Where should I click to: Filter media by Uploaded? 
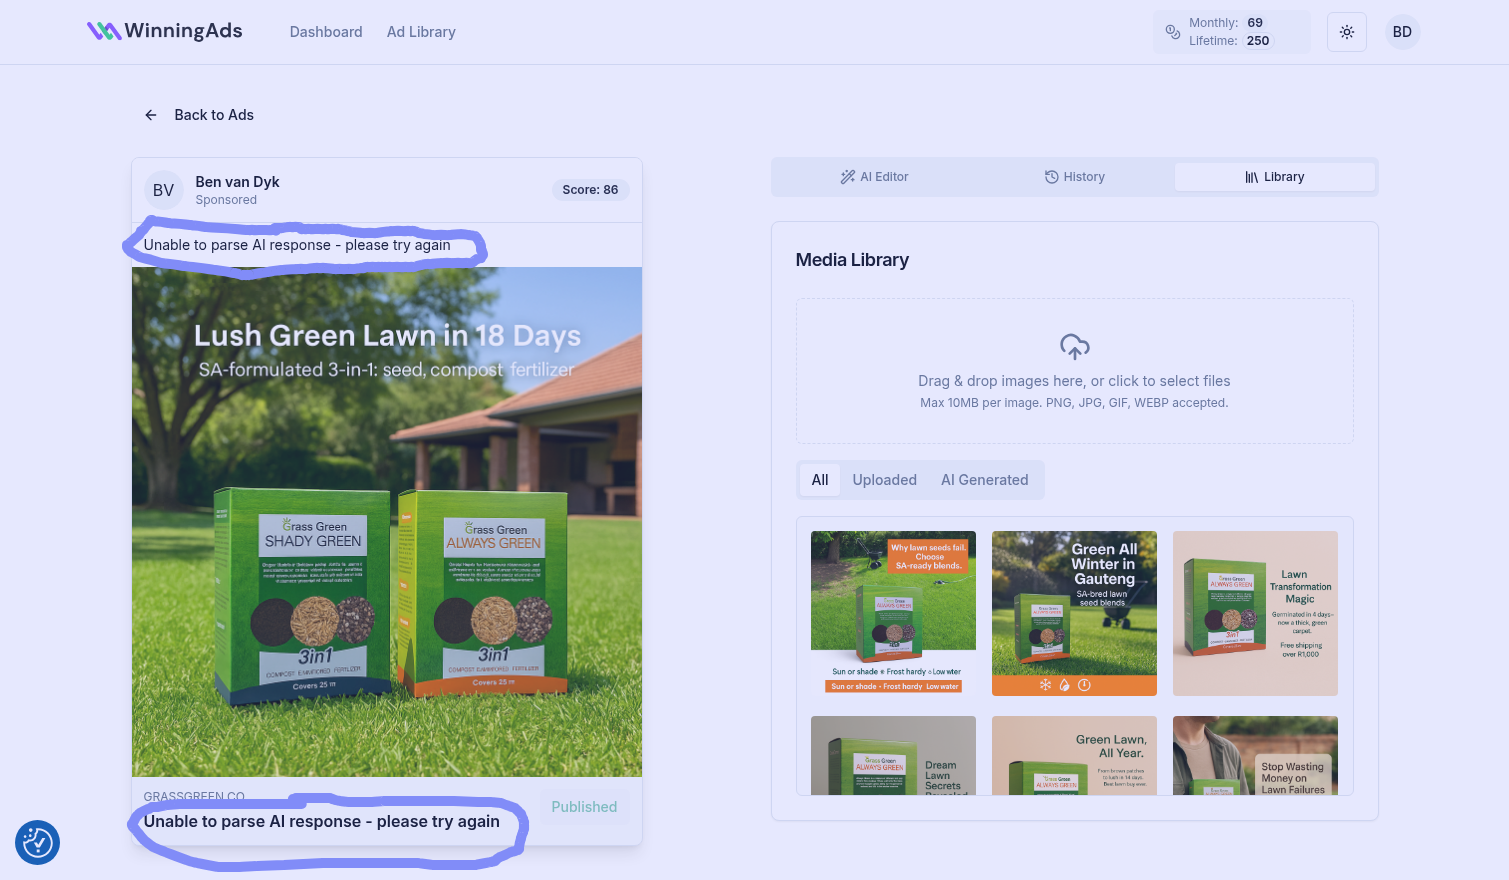[x=884, y=480]
